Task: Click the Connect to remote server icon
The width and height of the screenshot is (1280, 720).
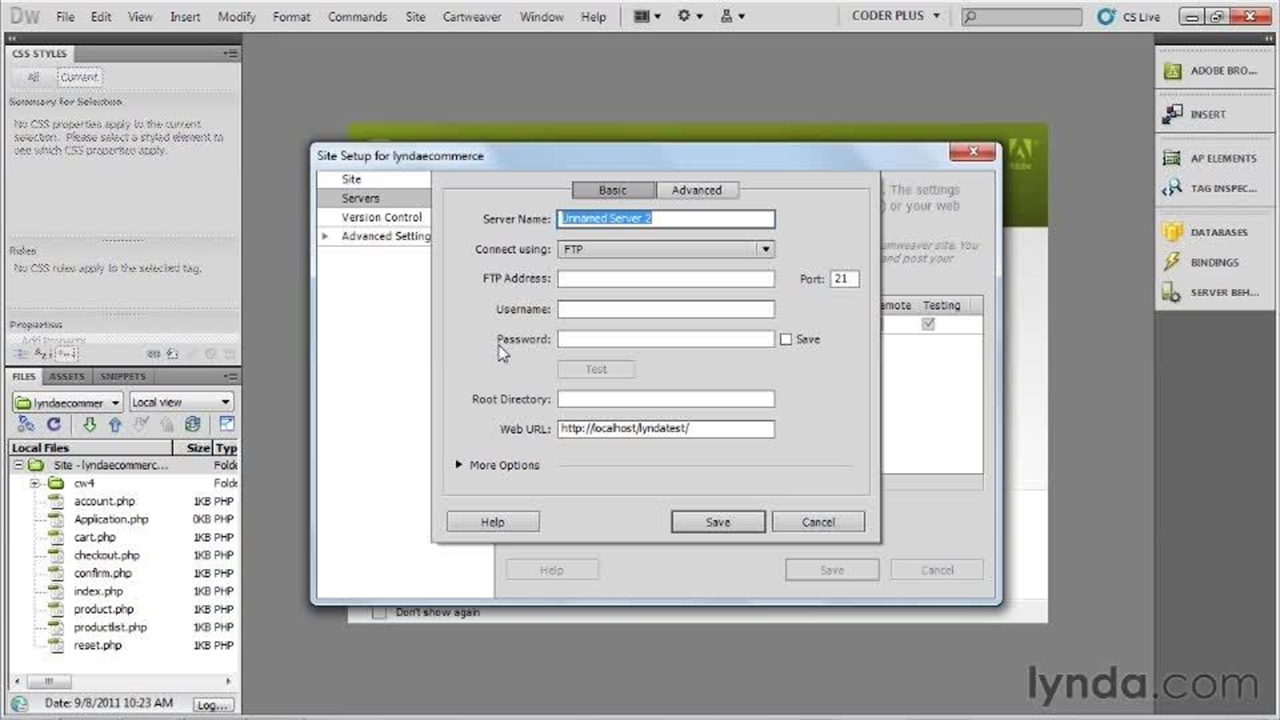Action: [26, 425]
